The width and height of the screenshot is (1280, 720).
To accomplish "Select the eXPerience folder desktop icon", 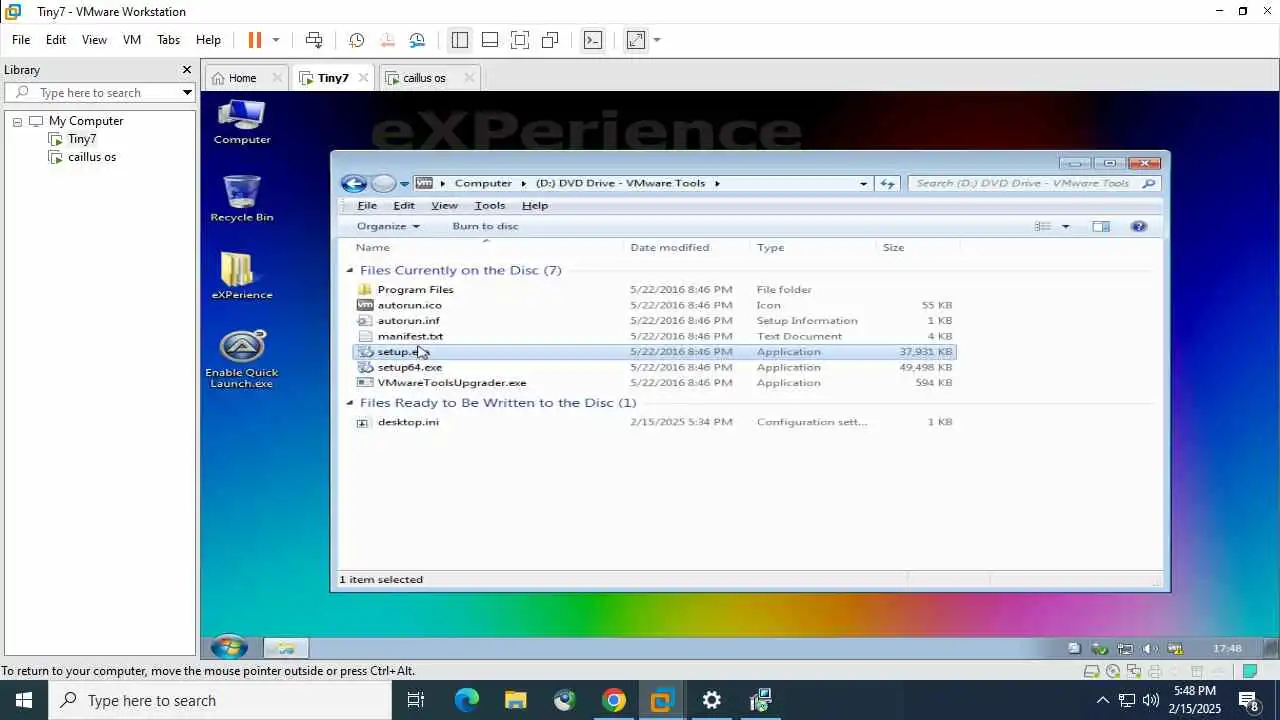I will [242, 275].
